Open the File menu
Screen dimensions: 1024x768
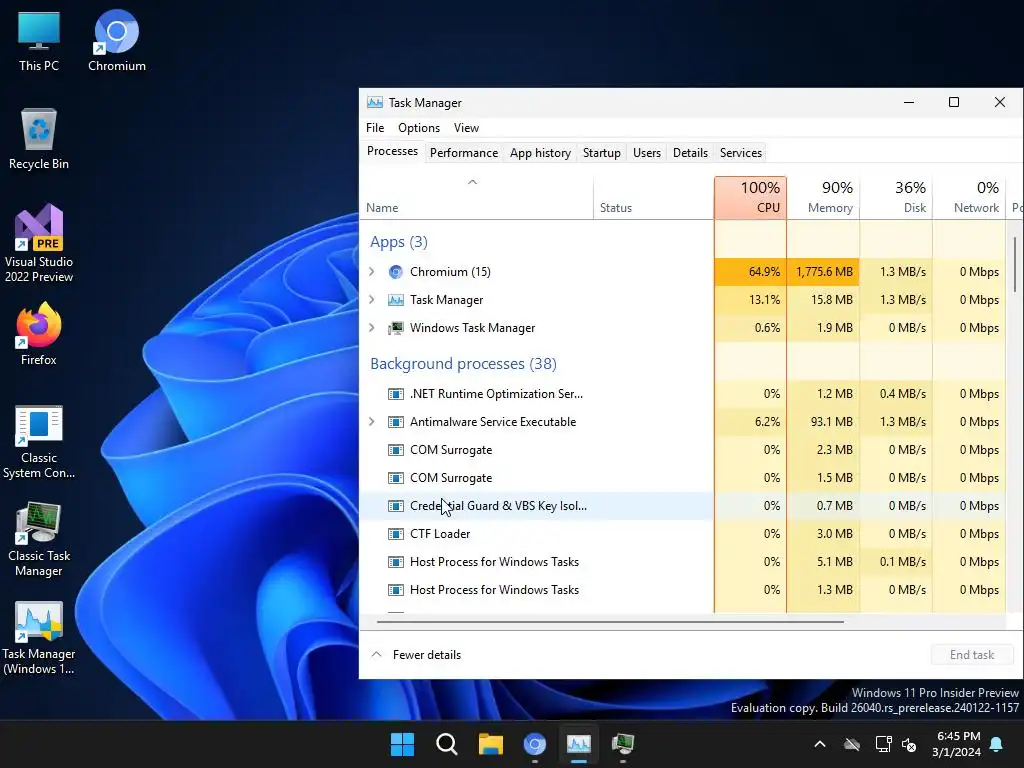[x=375, y=128]
